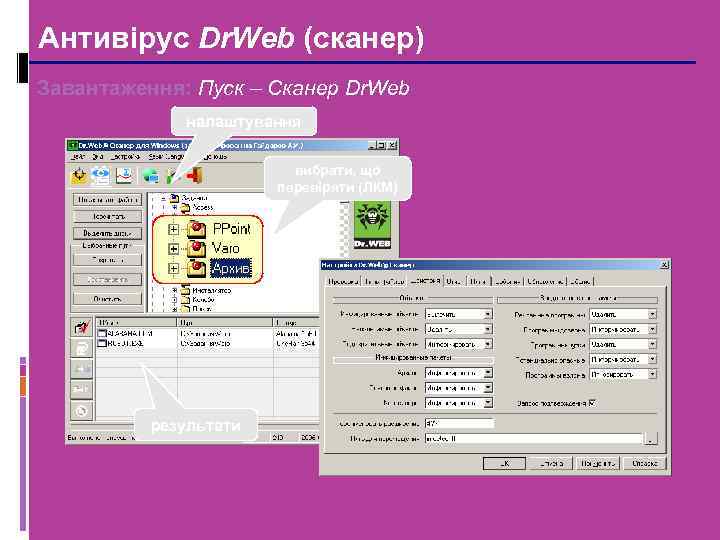
Task: Select the PPoint folder in the tree
Action: (x=231, y=228)
